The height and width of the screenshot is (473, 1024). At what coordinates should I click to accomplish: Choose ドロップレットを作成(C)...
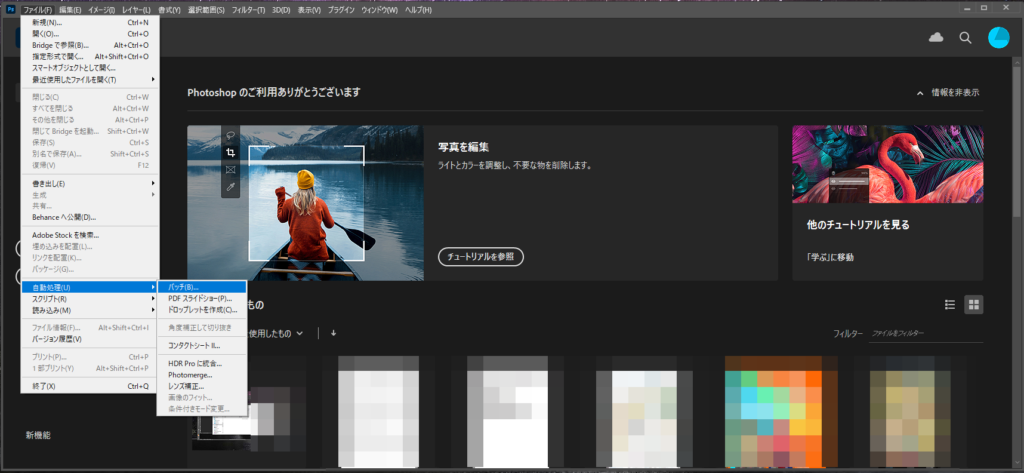pyautogui.click(x=202, y=310)
